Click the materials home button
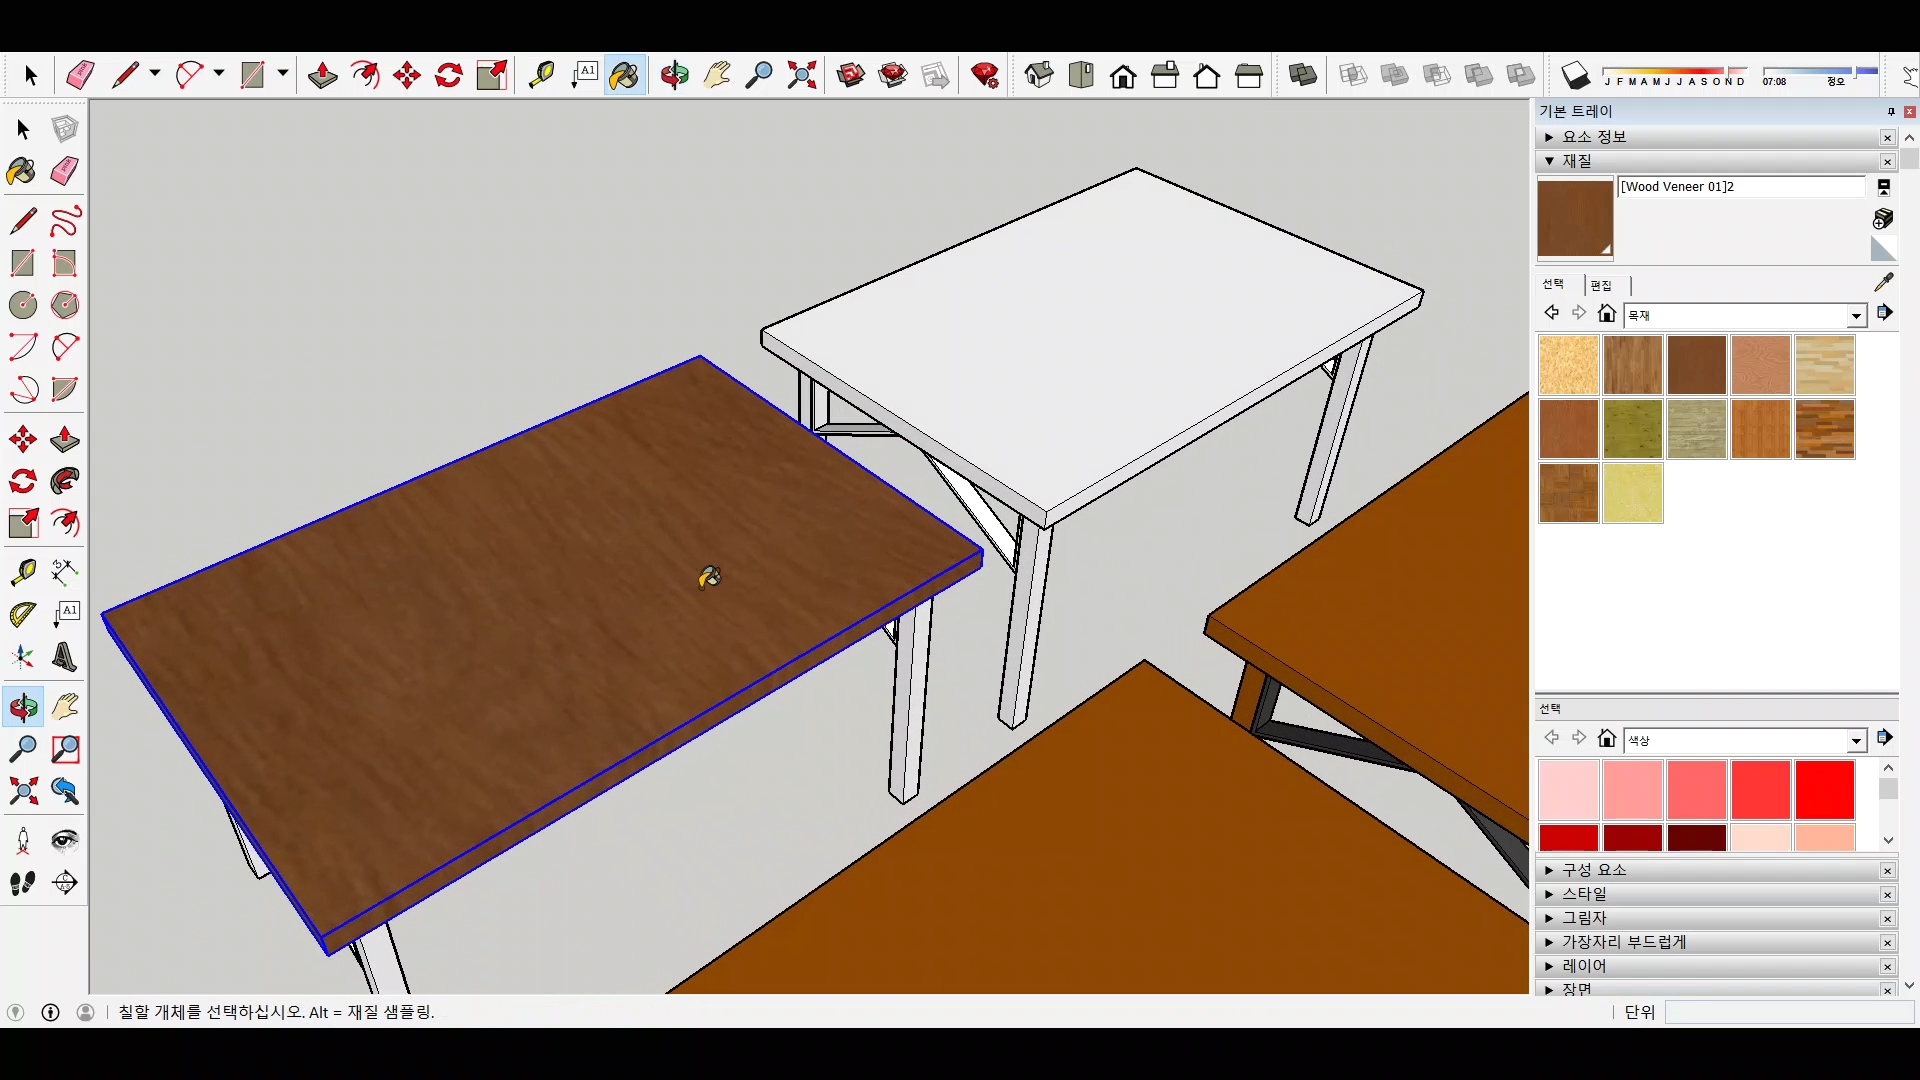The width and height of the screenshot is (1920, 1080). (1607, 314)
